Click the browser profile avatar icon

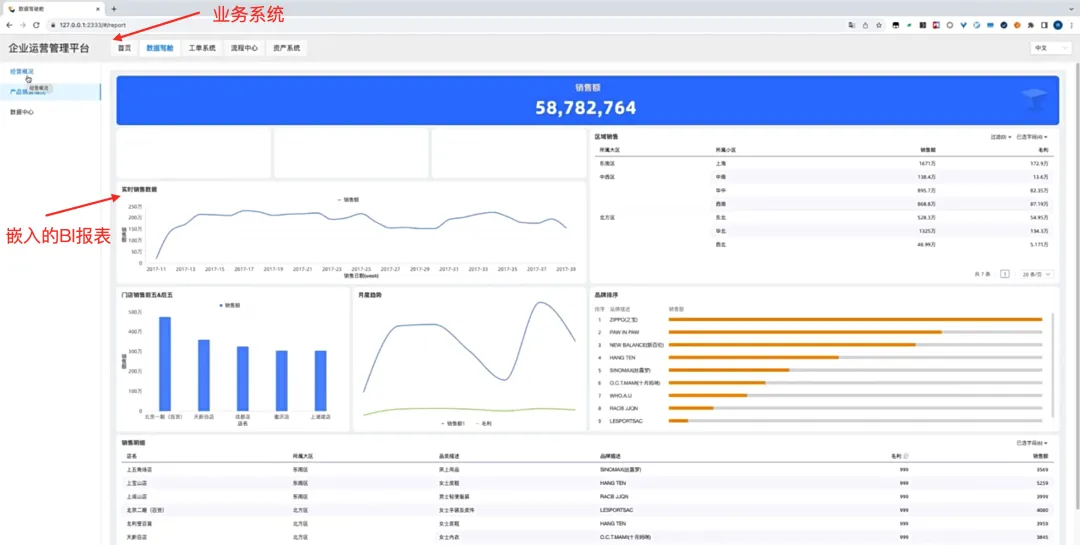[x=1057, y=25]
